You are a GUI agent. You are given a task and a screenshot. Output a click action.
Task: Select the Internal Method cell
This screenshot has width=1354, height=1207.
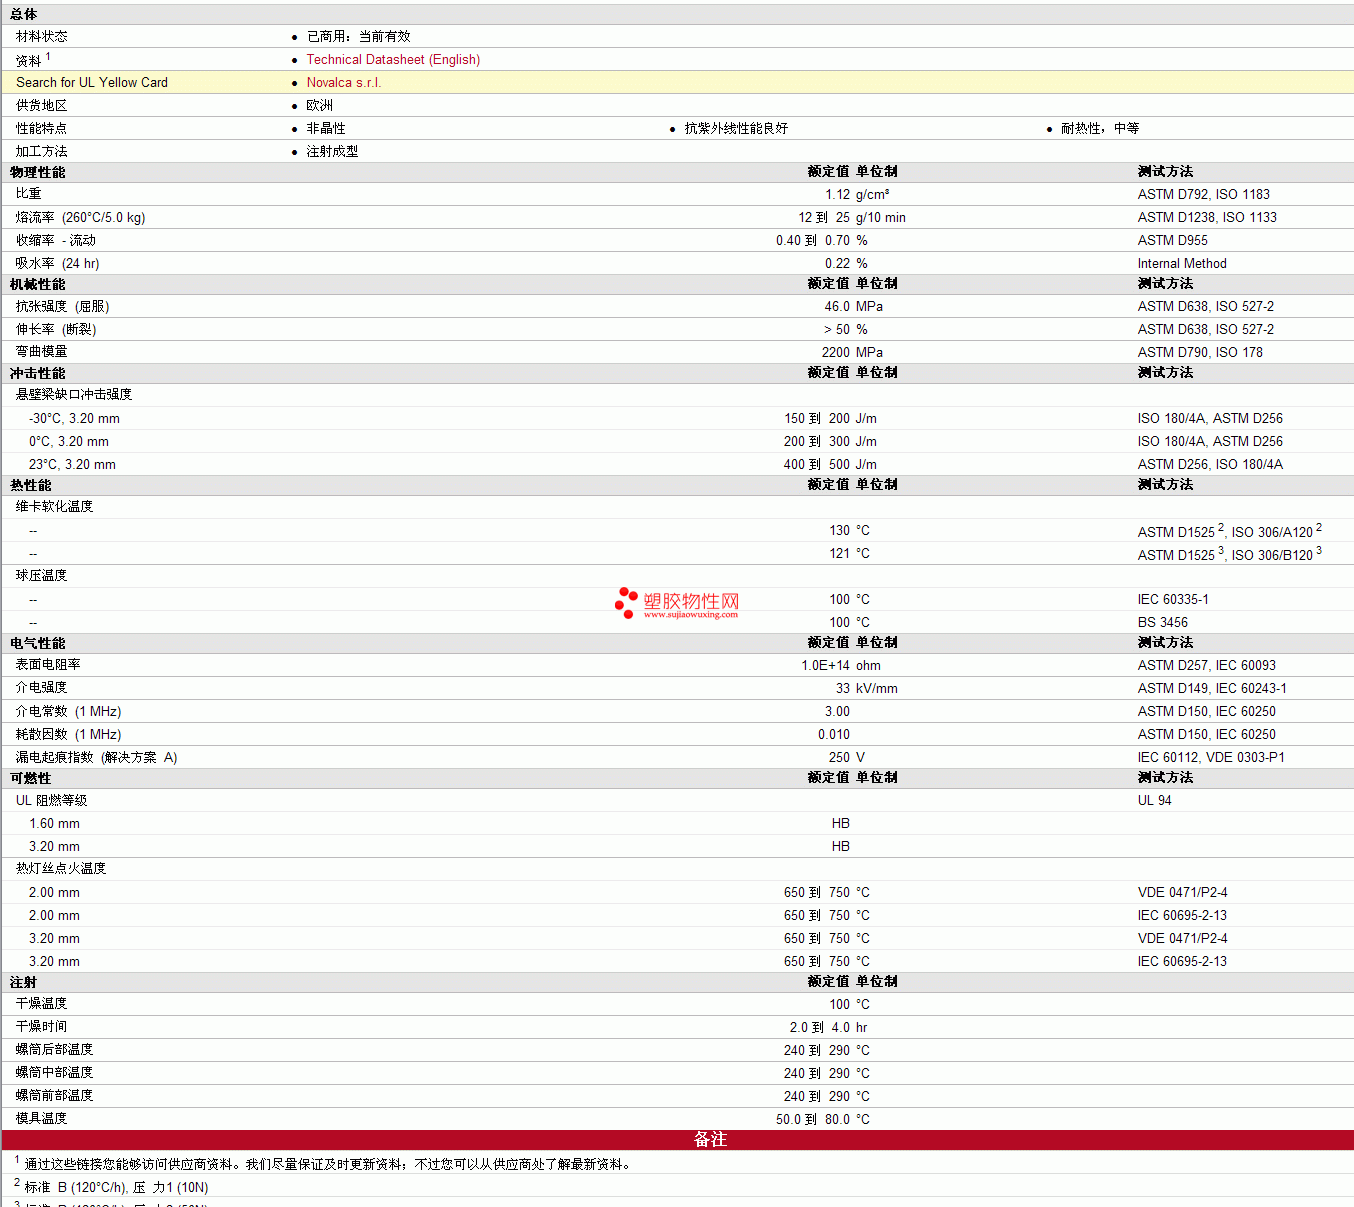tap(1182, 263)
